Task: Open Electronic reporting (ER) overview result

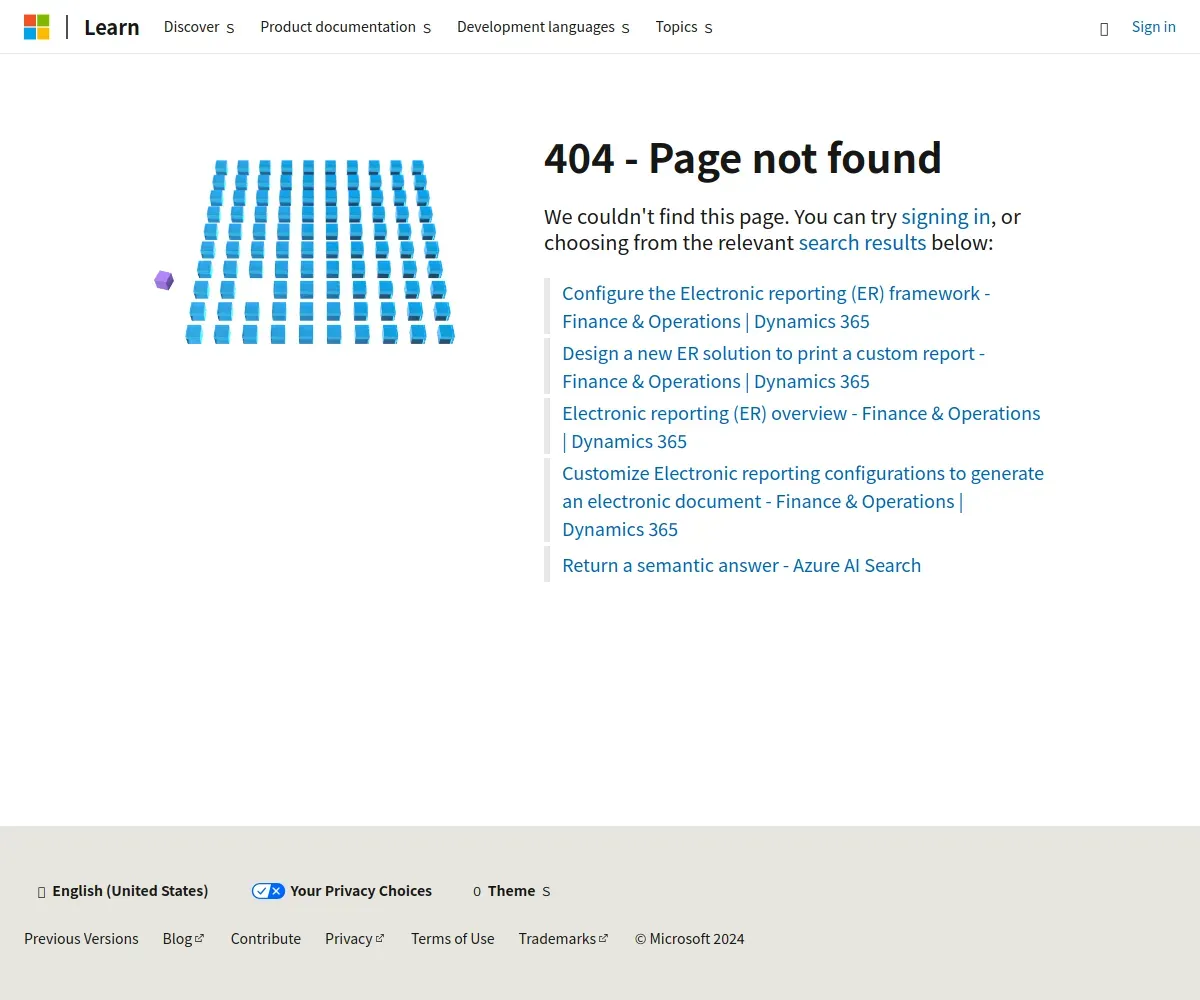Action: 801,427
